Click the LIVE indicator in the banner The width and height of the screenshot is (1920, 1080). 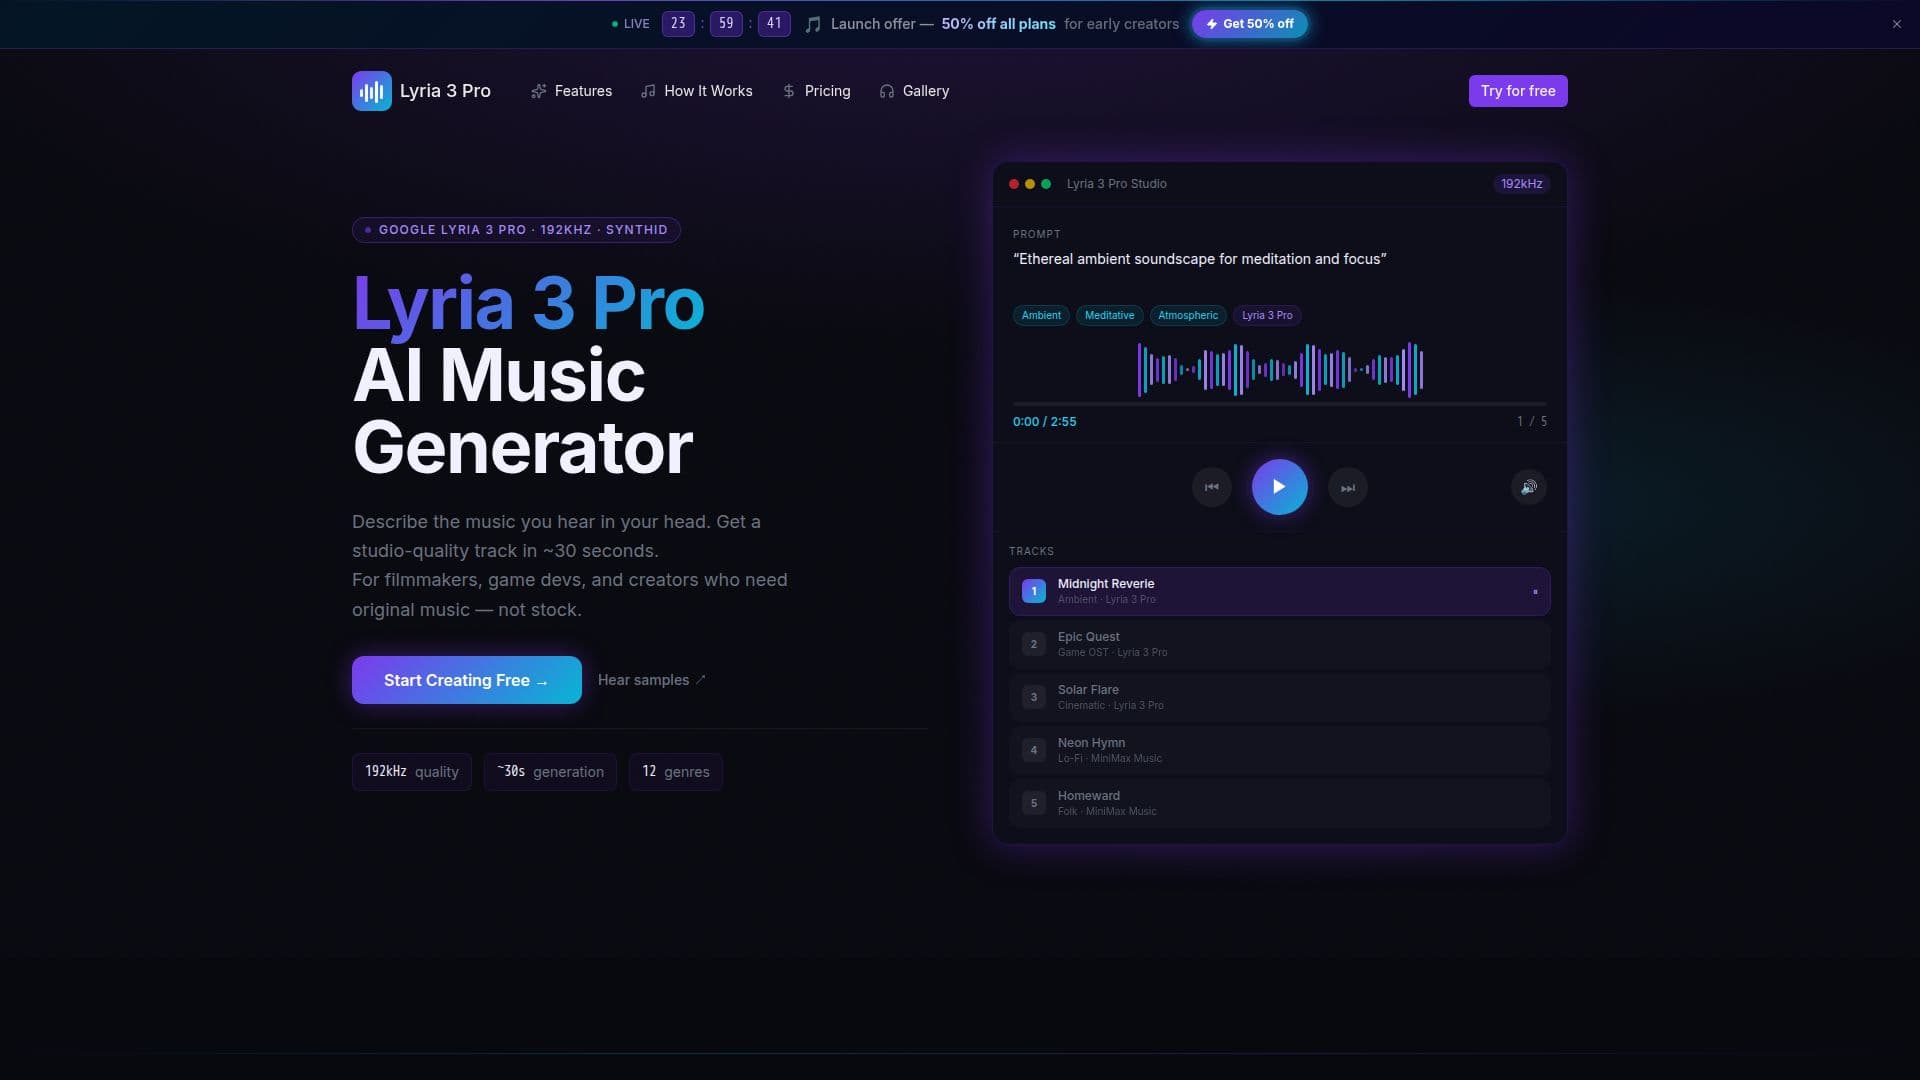pyautogui.click(x=630, y=24)
